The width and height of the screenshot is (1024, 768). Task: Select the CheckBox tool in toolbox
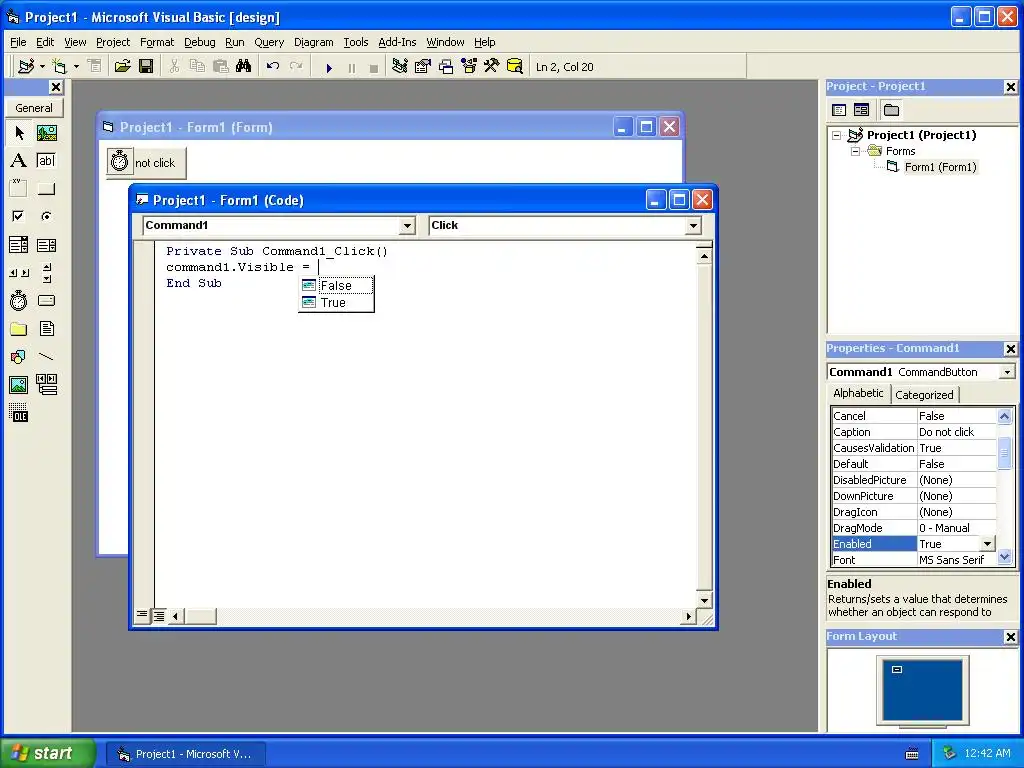(x=19, y=216)
